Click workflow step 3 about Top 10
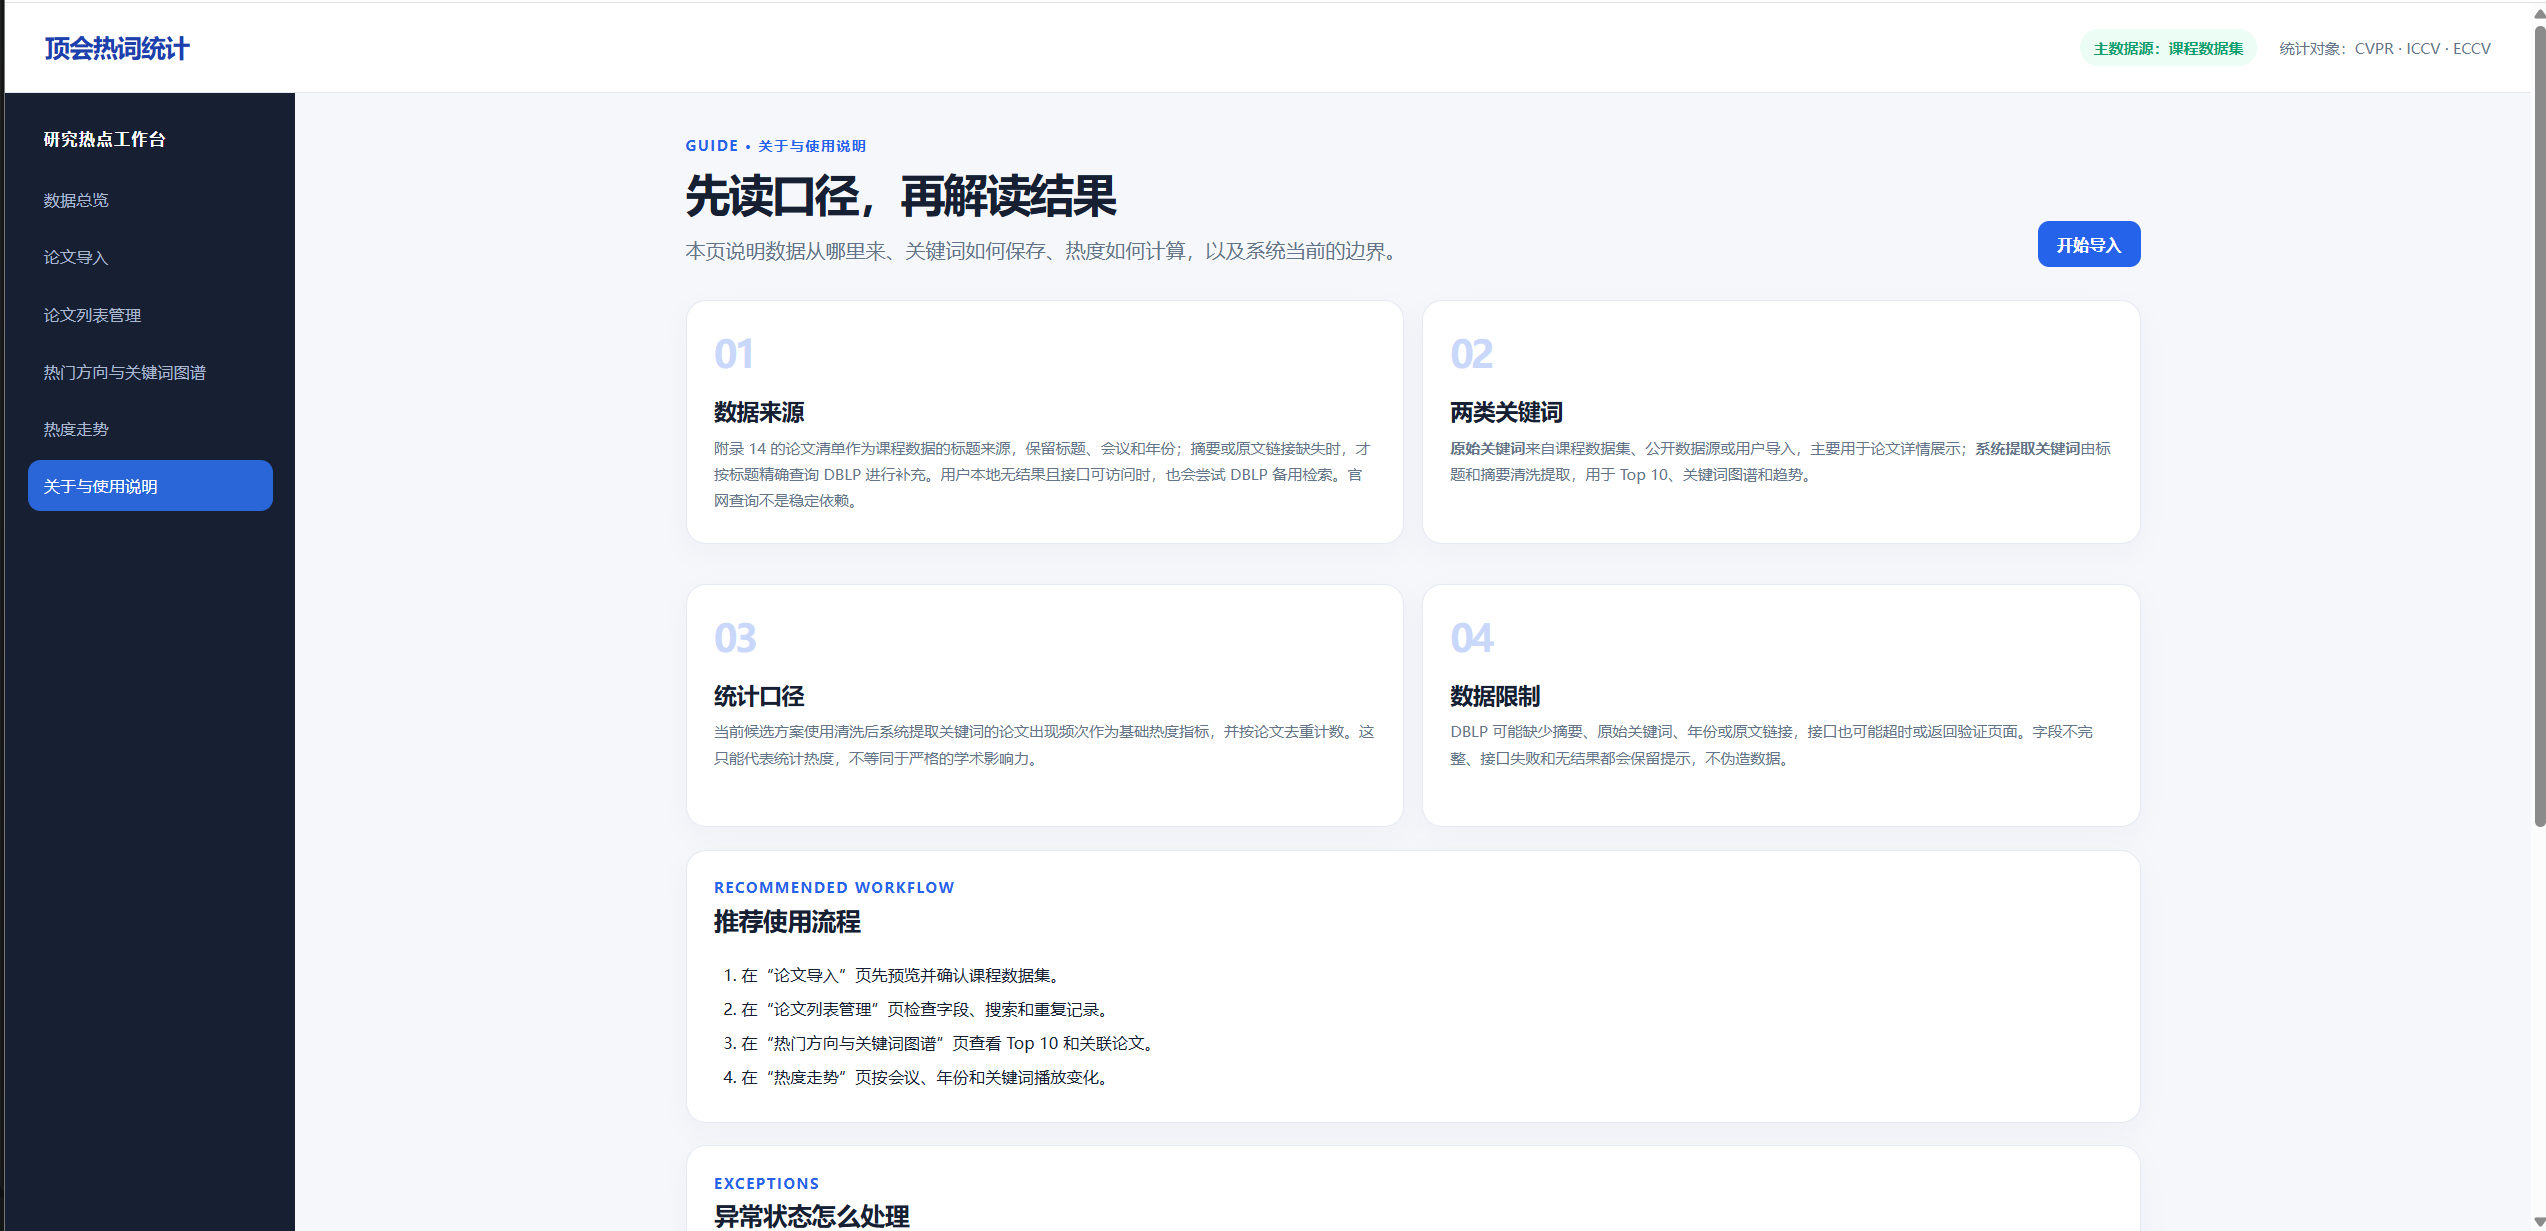 pyautogui.click(x=941, y=1043)
